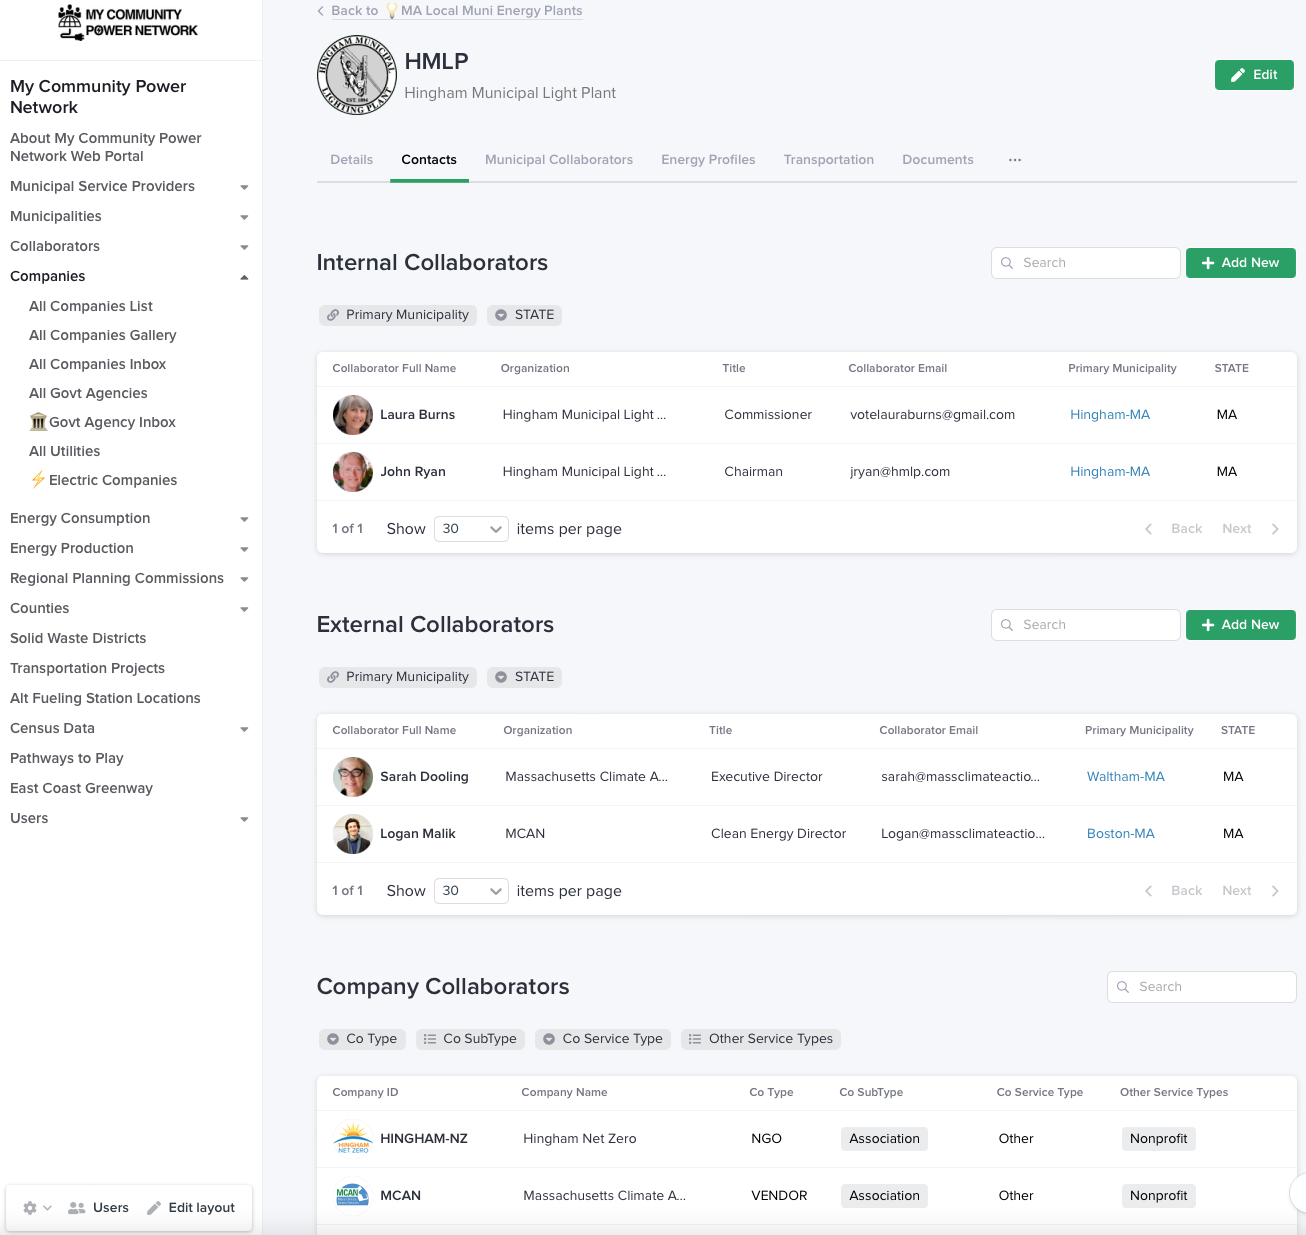The image size is (1306, 1235).
Task: Open Waltham-MA municipality link
Action: pyautogui.click(x=1126, y=777)
